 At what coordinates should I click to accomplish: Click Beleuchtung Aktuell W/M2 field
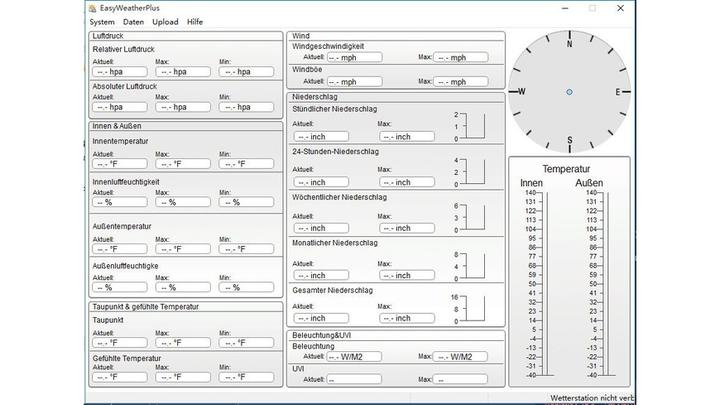coord(354,357)
